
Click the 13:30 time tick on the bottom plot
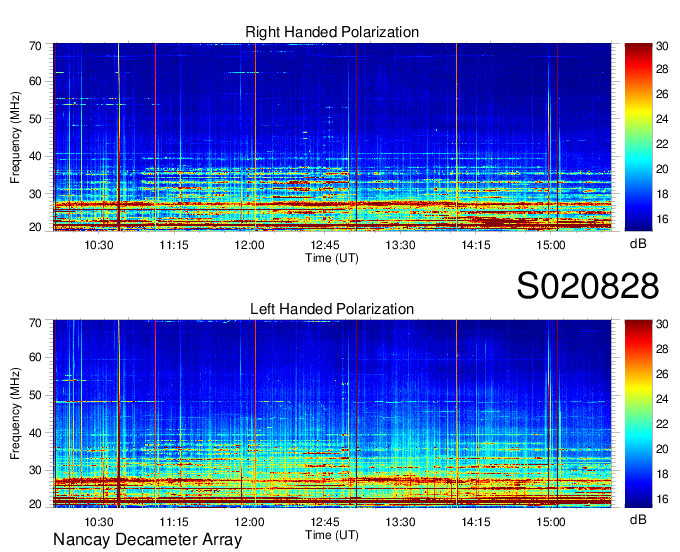coord(400,522)
